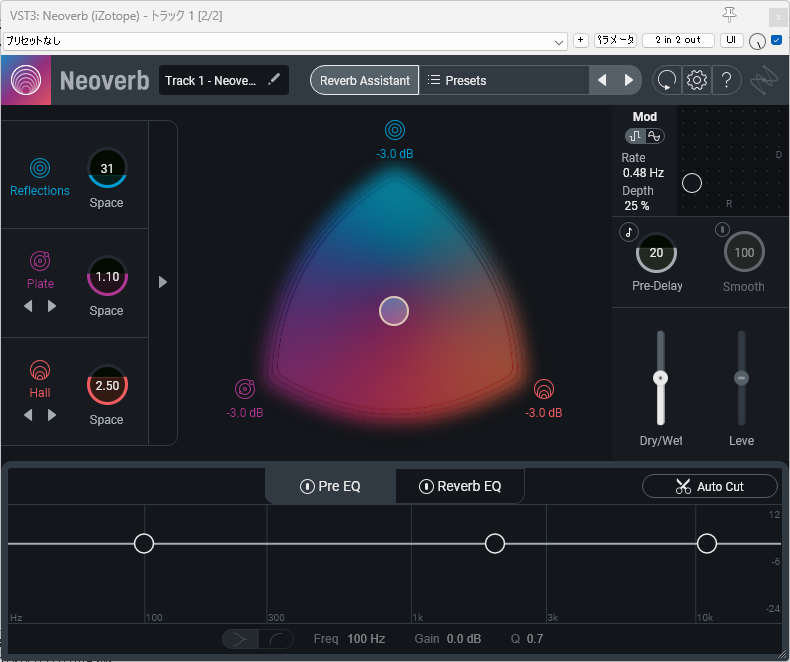Click Reflections level -3.0 dB value
This screenshot has height=662, width=790.
(x=394, y=154)
